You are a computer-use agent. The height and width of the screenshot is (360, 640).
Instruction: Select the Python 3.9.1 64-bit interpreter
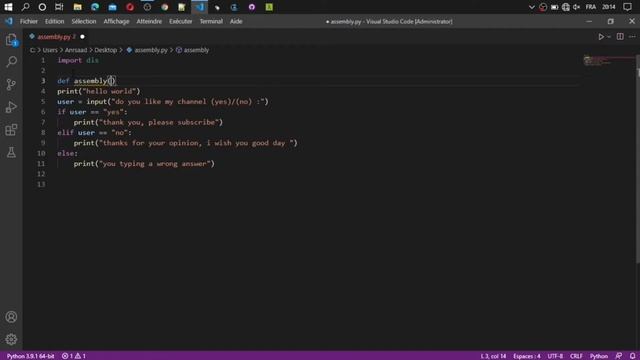click(30, 356)
